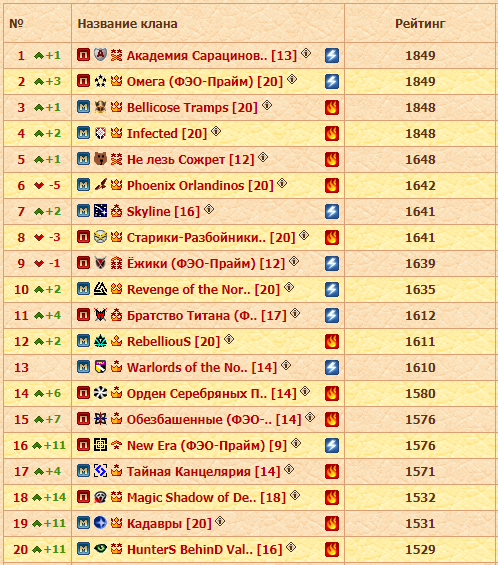Click info icon next to Revenge of the Nor..
Image resolution: width=498 pixels, height=565 pixels.
tap(289, 288)
